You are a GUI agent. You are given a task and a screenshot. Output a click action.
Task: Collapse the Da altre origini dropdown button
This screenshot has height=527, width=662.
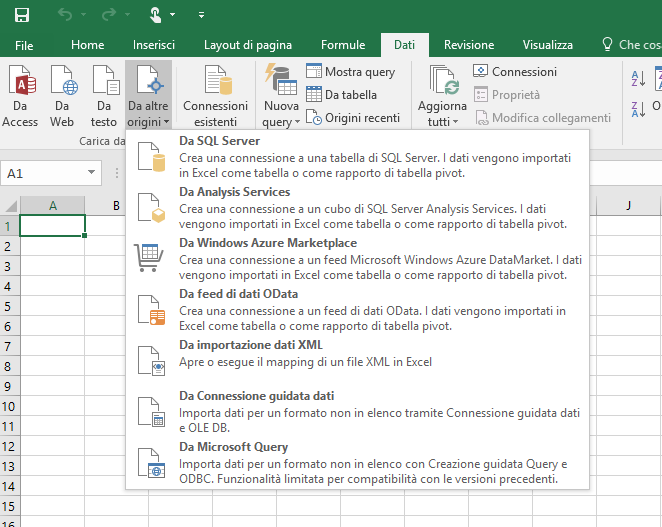point(148,95)
